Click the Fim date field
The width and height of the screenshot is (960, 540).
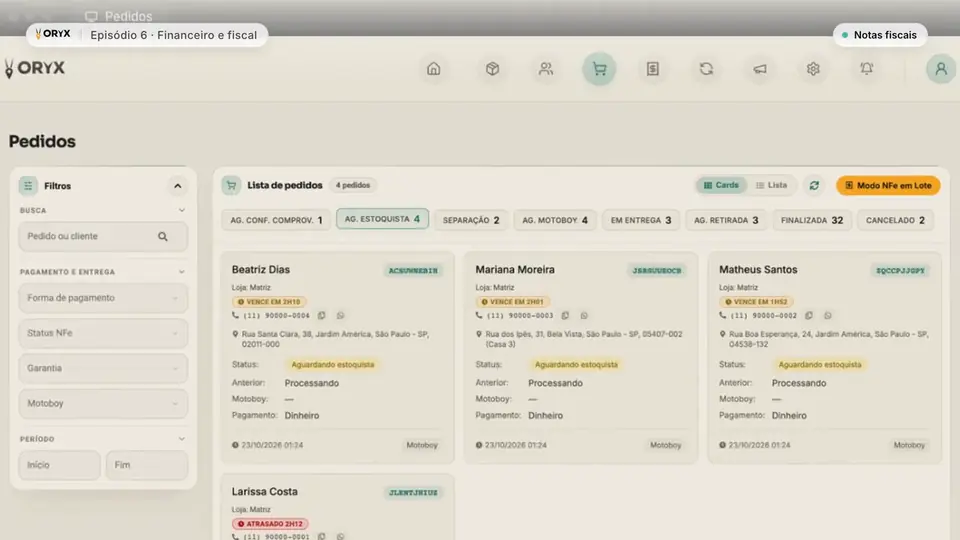147,465
